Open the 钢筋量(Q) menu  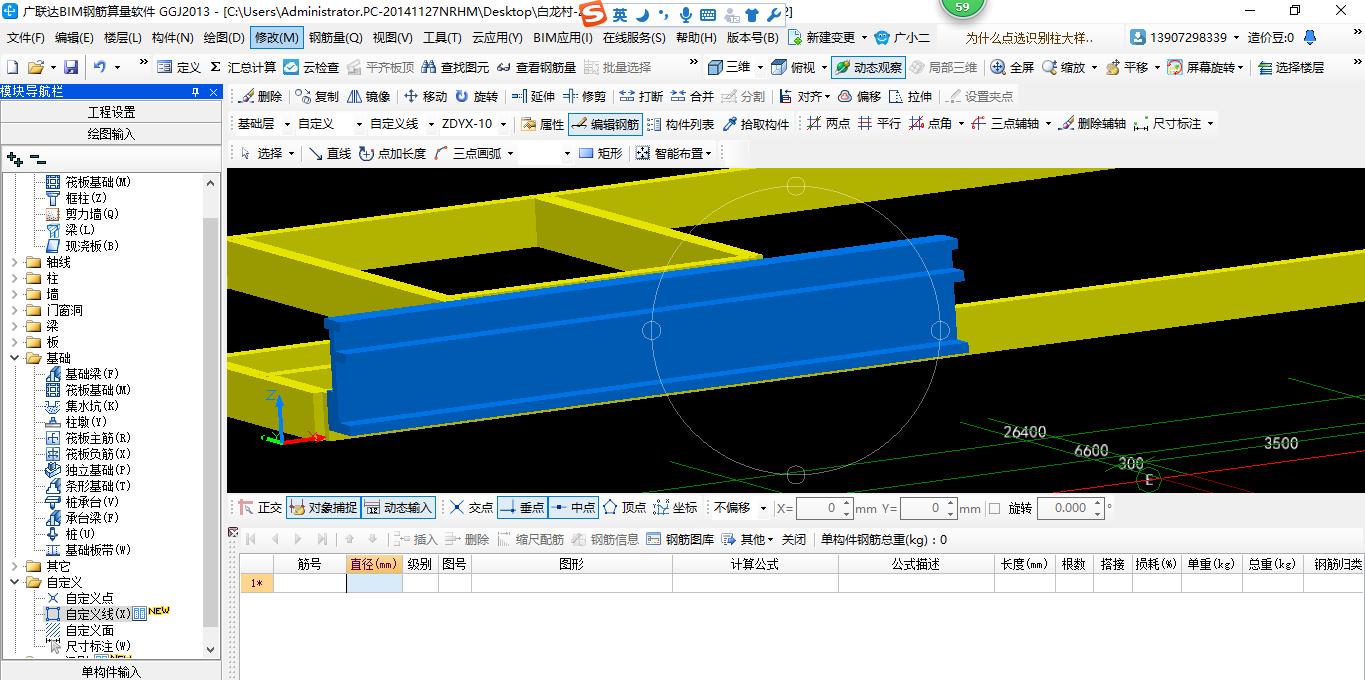(x=335, y=38)
